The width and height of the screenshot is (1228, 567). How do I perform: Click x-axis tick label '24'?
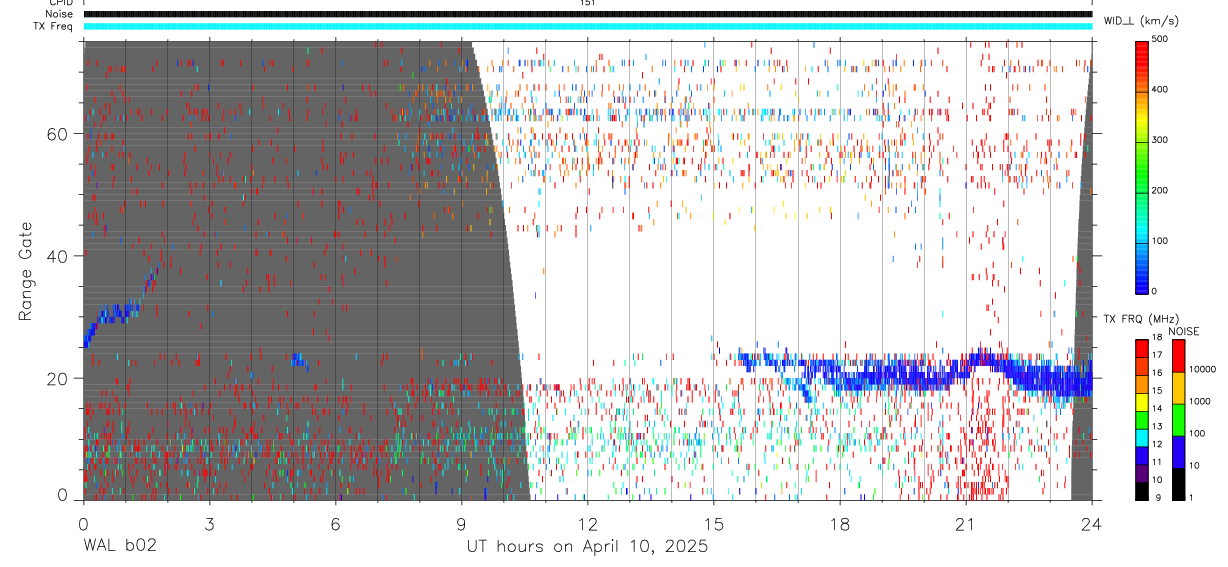1092,524
